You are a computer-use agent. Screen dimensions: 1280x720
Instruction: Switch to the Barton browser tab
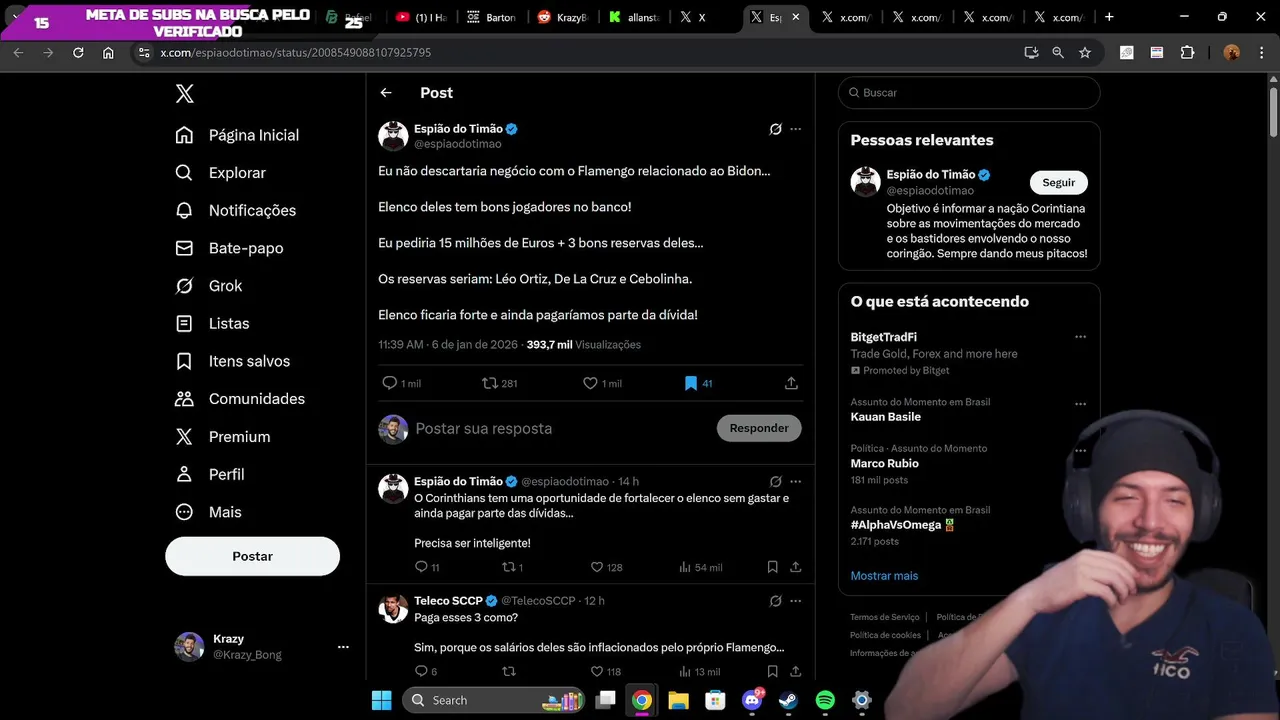(492, 17)
